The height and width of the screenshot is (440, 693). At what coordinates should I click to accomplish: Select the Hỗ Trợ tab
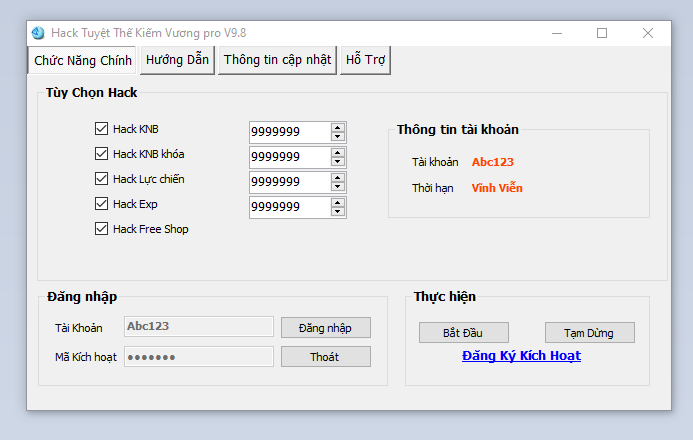coord(365,60)
